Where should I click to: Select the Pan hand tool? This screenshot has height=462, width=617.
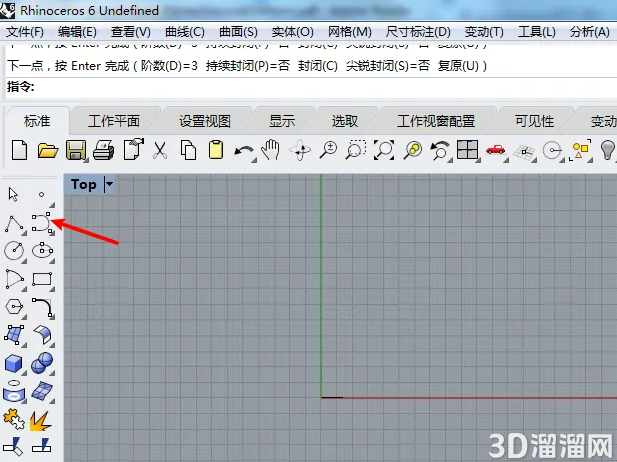pyautogui.click(x=271, y=150)
